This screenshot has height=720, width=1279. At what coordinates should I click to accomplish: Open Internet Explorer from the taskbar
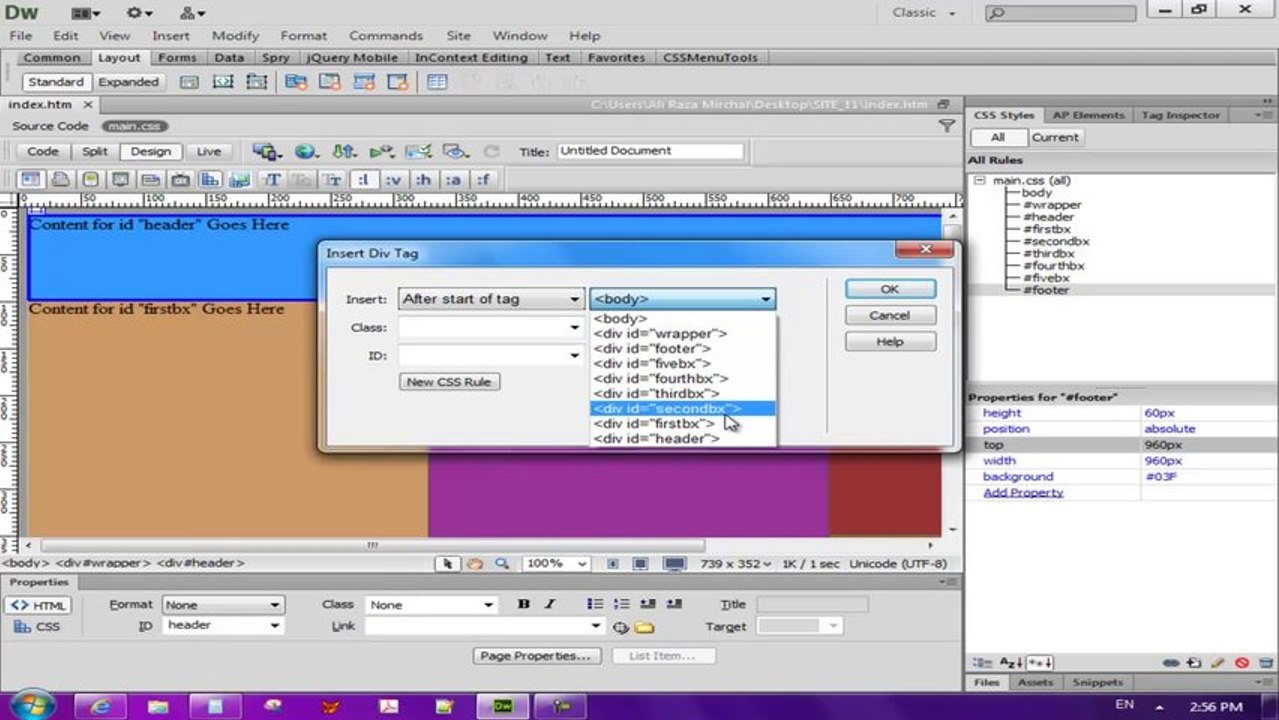(101, 706)
